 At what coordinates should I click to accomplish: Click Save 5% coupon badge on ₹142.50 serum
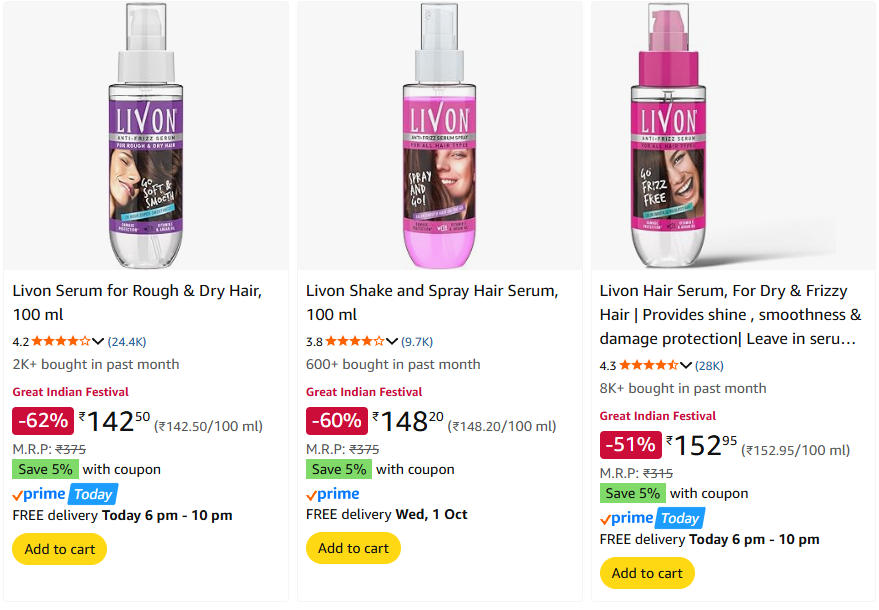(44, 469)
